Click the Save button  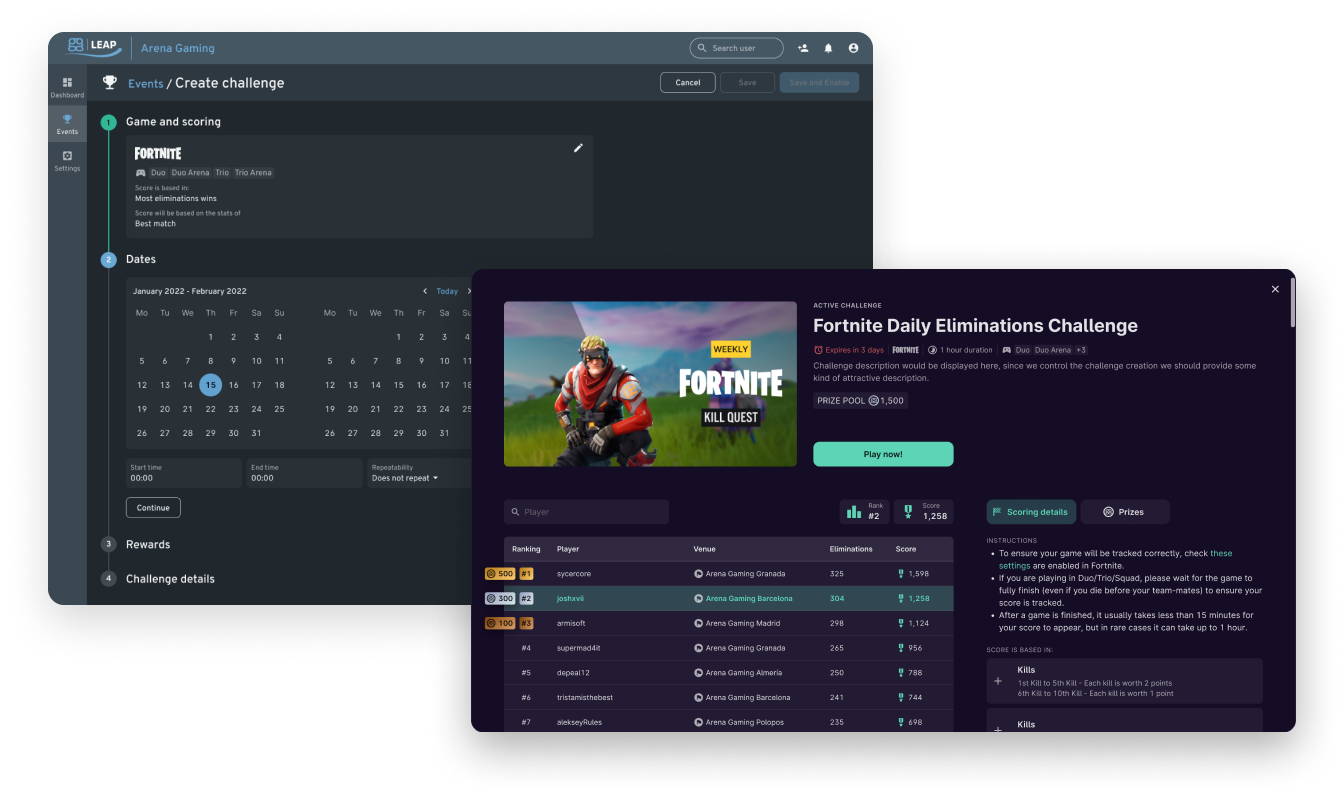coord(747,82)
